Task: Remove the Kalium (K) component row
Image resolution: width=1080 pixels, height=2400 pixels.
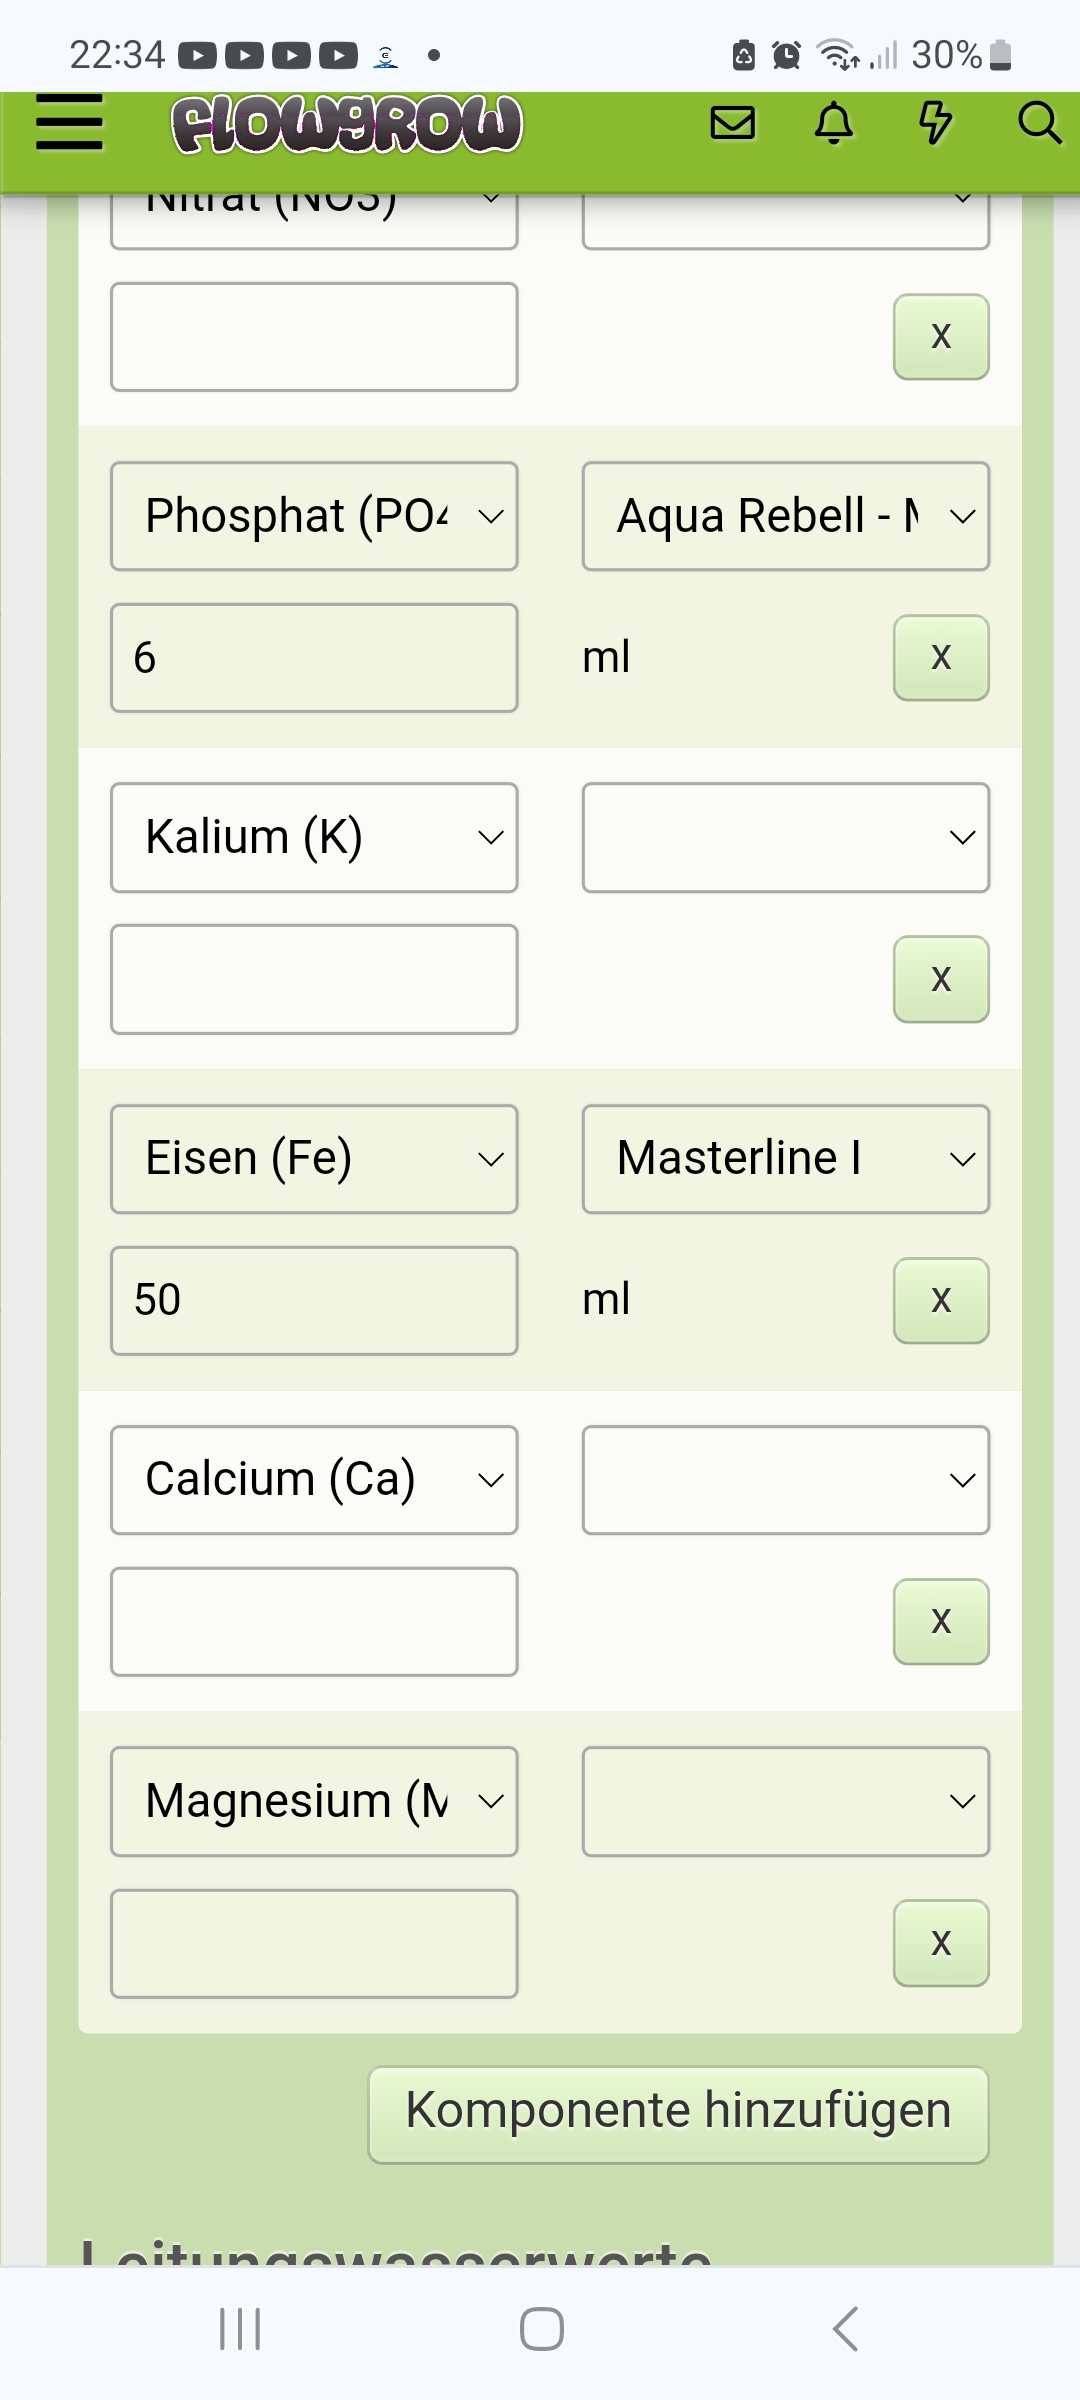Action: [940, 979]
